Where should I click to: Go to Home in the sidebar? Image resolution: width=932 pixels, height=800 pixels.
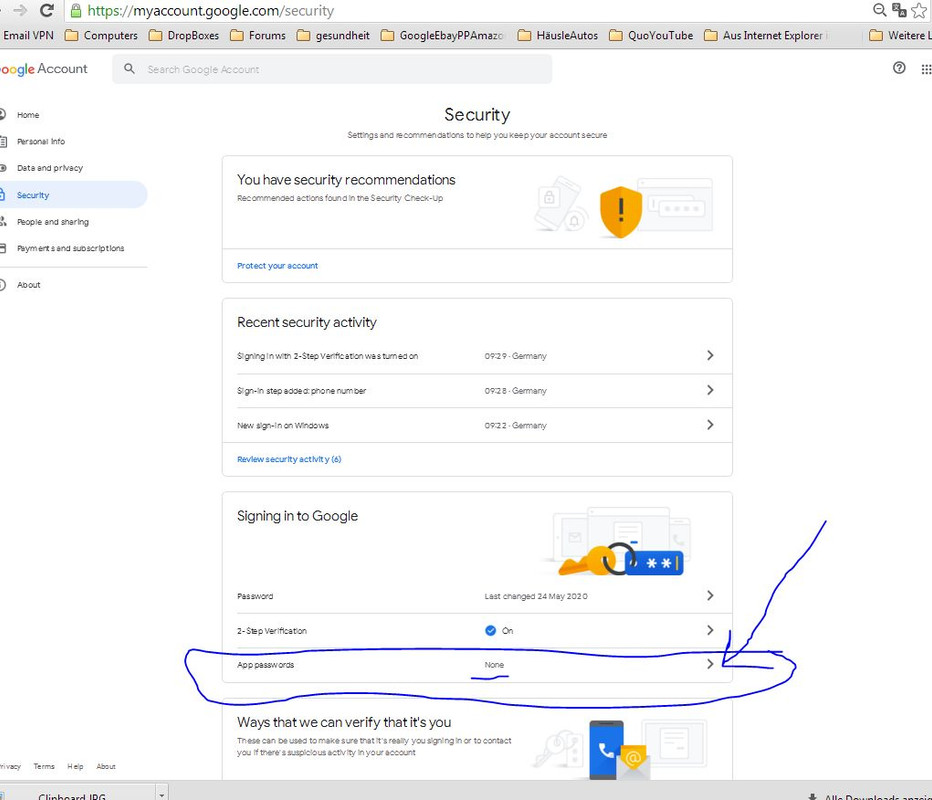[x=28, y=115]
